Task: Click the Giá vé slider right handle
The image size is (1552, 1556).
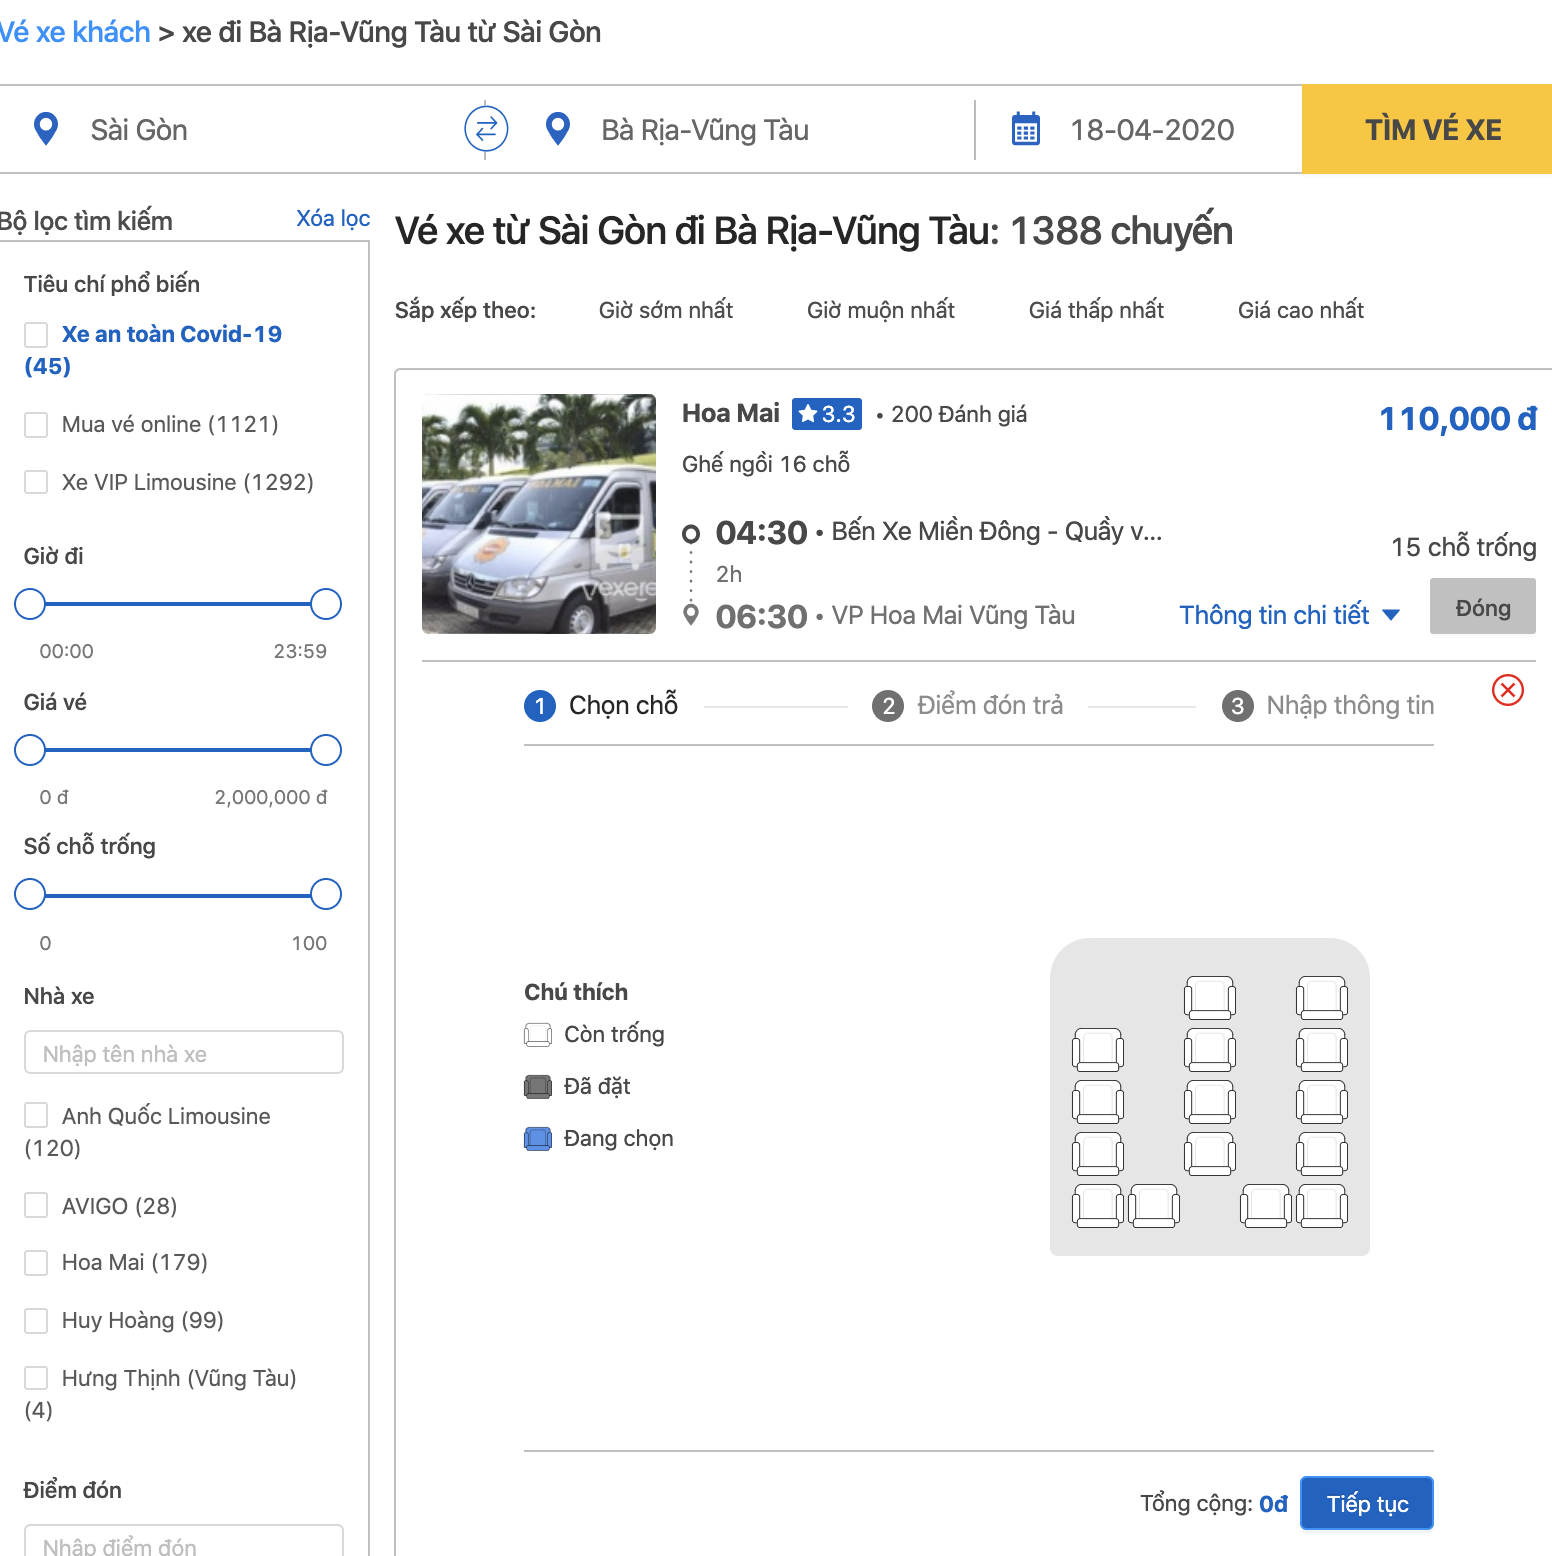Action: (326, 750)
